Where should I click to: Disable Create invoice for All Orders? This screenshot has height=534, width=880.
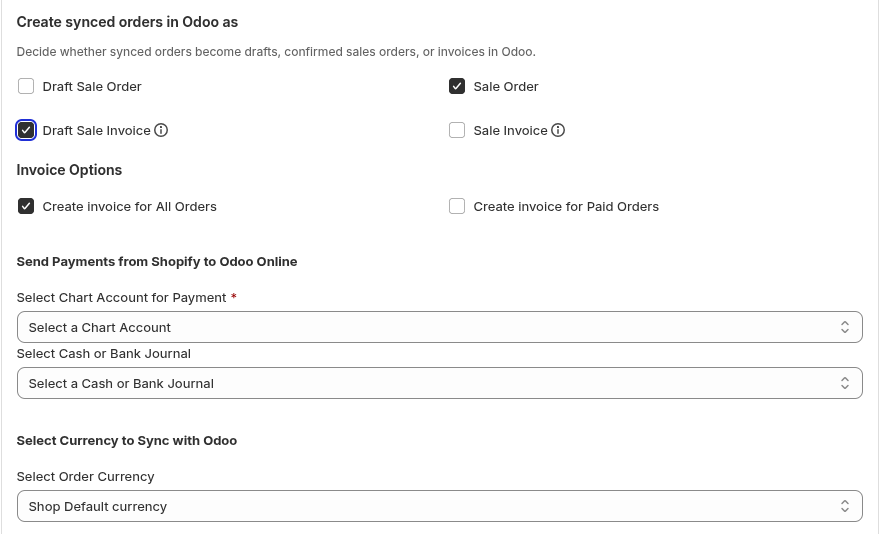(x=26, y=206)
